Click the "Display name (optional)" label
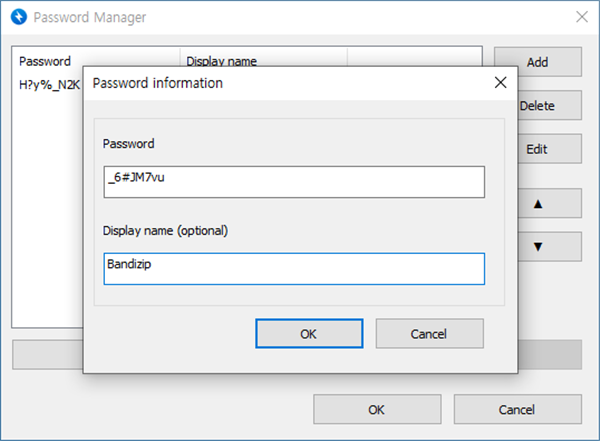600x441 pixels. [166, 231]
